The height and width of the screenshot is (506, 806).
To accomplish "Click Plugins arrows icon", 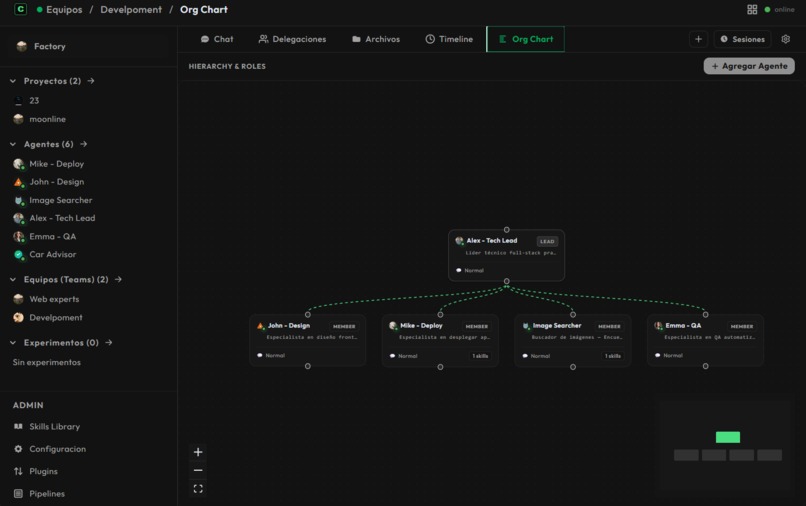I will [19, 471].
